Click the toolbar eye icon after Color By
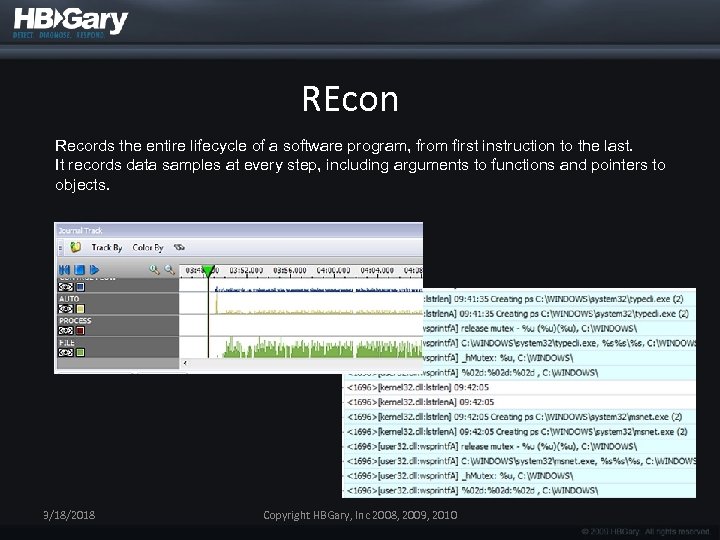Viewport: 720px width, 540px height. click(179, 248)
